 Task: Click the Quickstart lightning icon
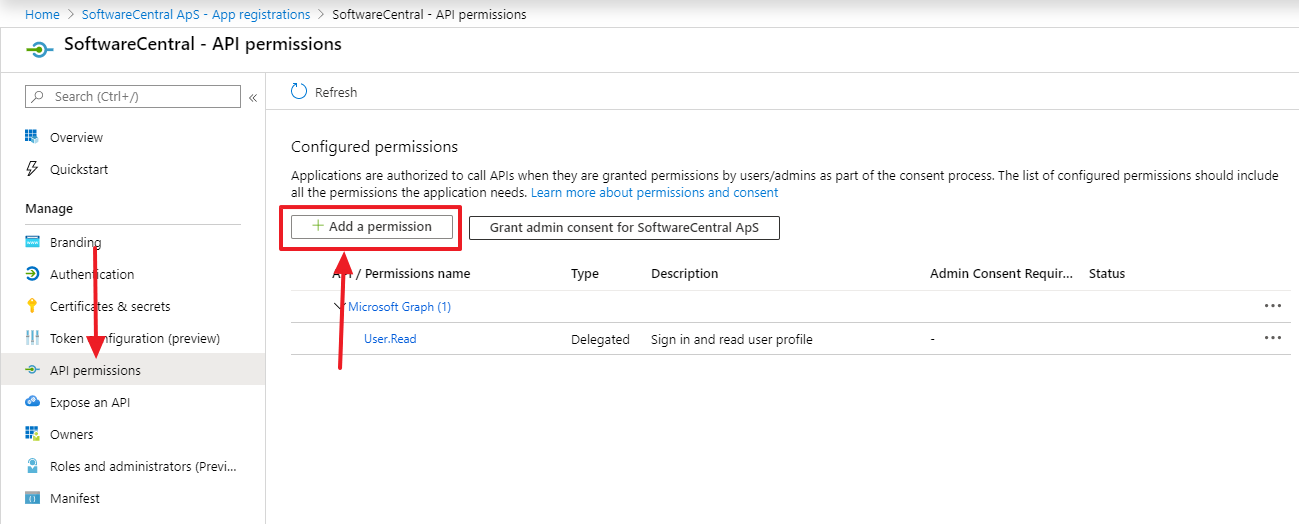pos(32,169)
